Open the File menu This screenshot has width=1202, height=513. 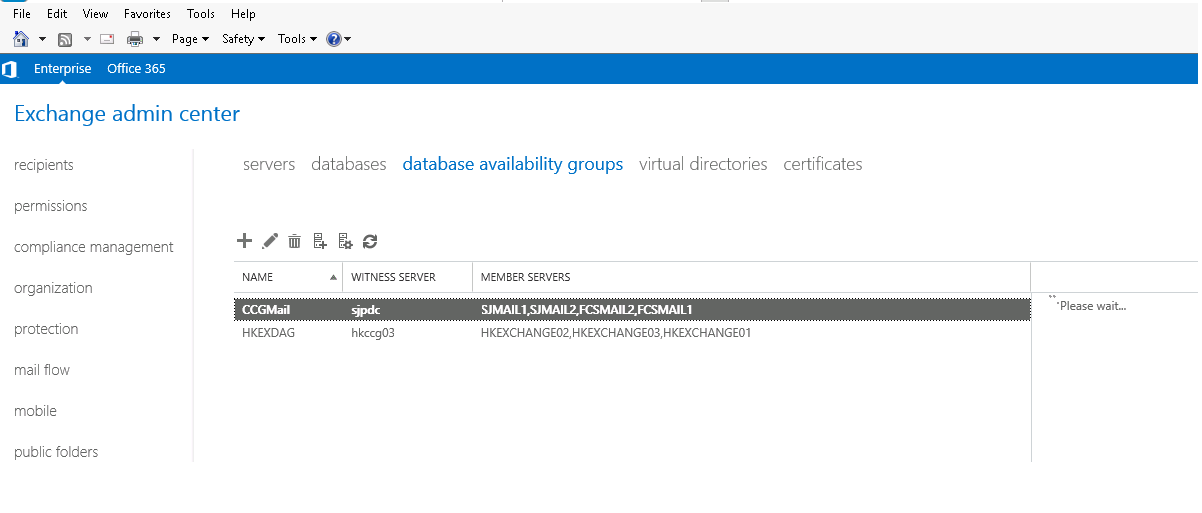pos(21,14)
